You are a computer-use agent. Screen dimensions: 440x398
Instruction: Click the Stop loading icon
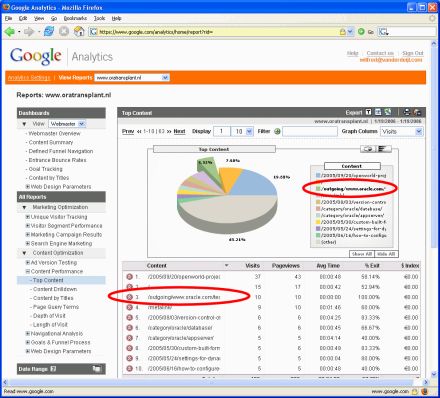(64, 32)
